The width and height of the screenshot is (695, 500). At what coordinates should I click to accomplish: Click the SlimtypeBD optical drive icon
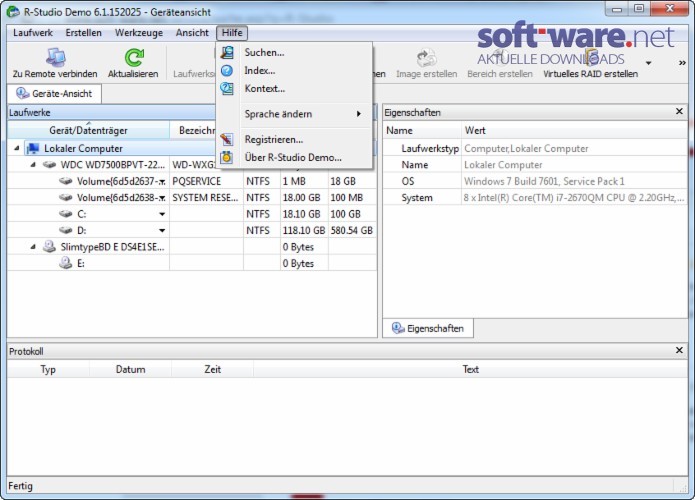point(49,246)
